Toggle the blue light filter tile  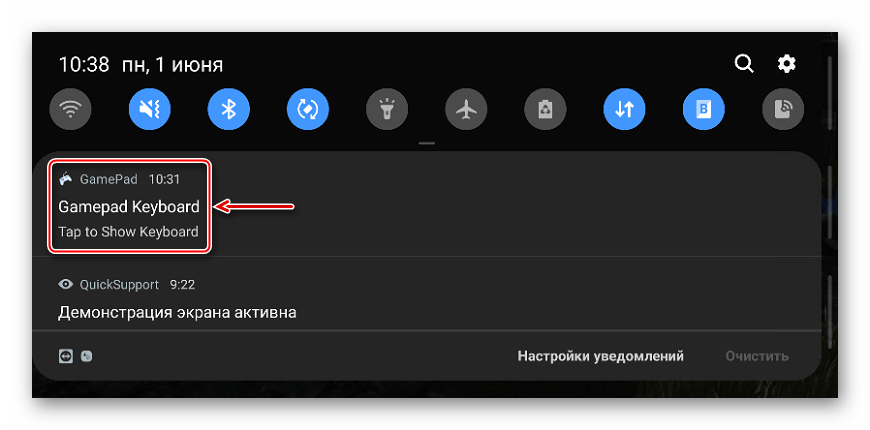click(704, 109)
